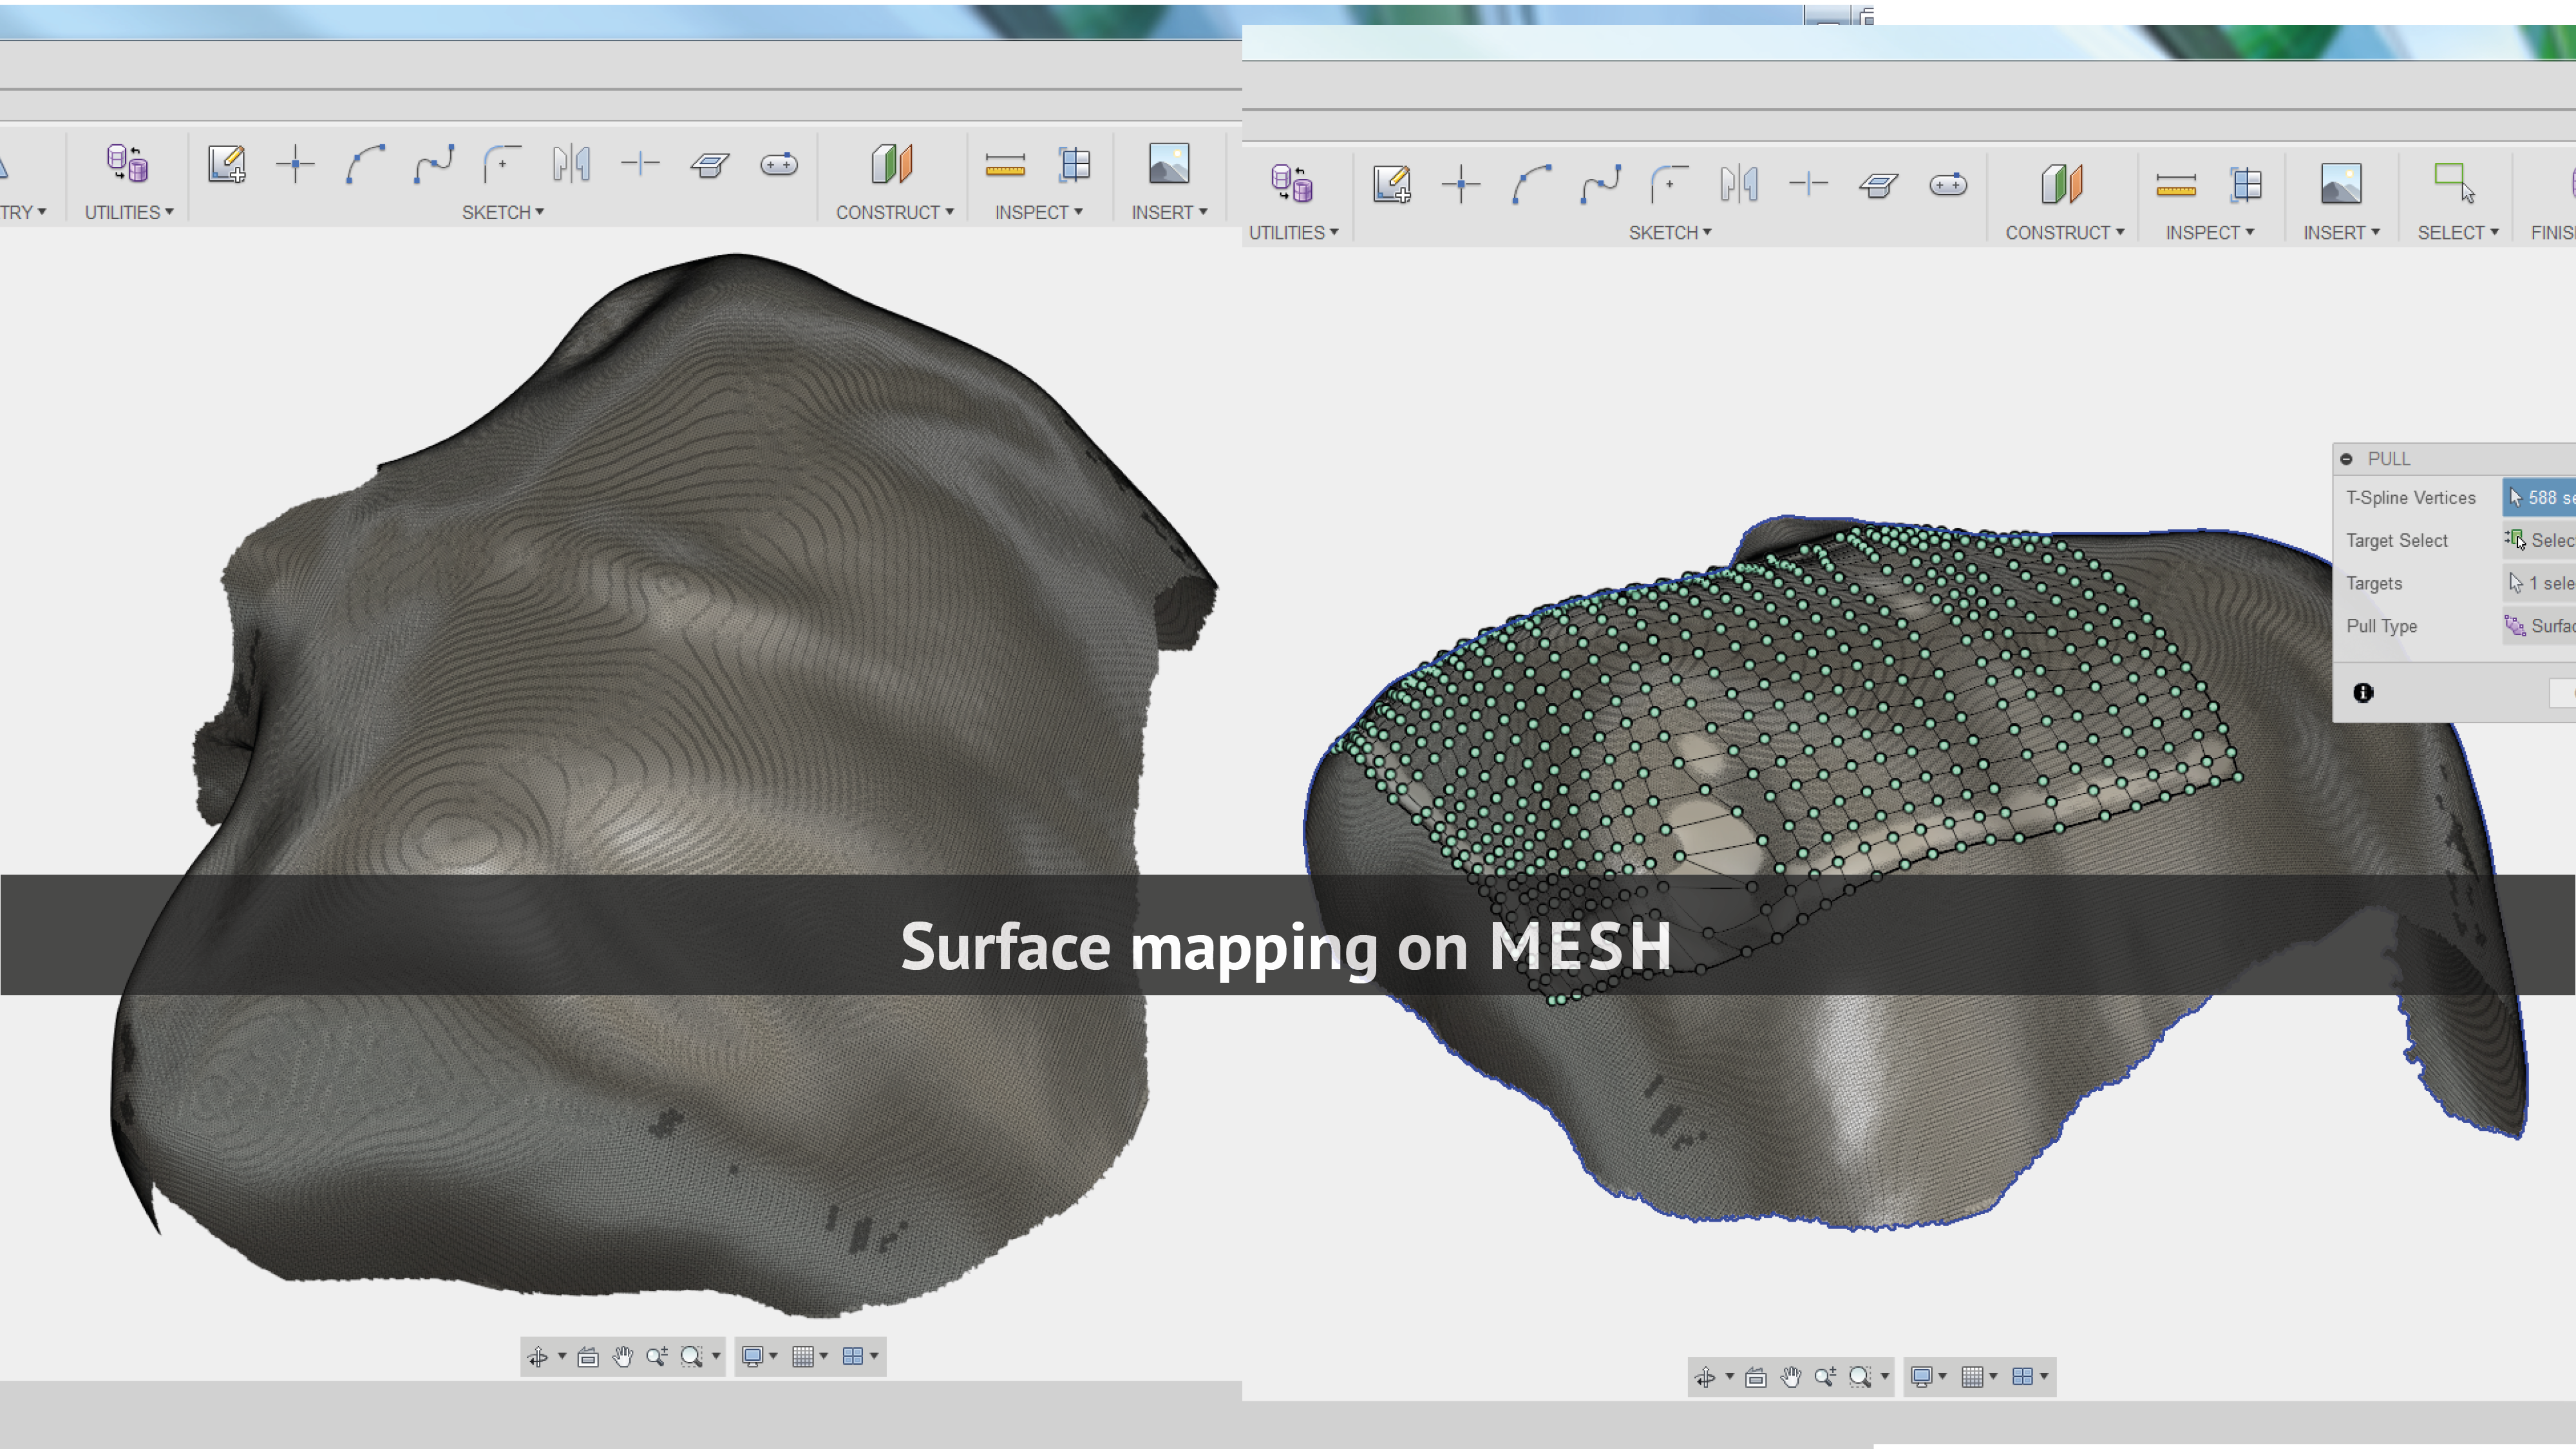The image size is (2576, 1449).
Task: Click Create Sketch icon in left window
Action: pyautogui.click(x=227, y=163)
